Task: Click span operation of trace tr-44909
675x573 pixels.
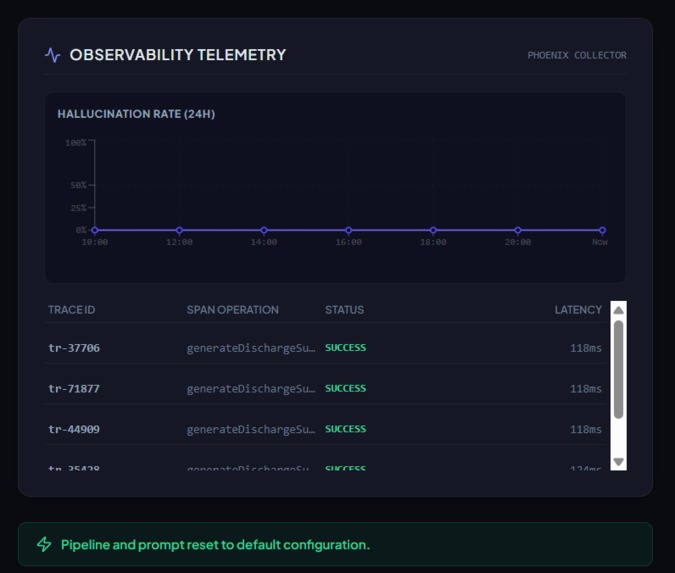Action: point(251,429)
